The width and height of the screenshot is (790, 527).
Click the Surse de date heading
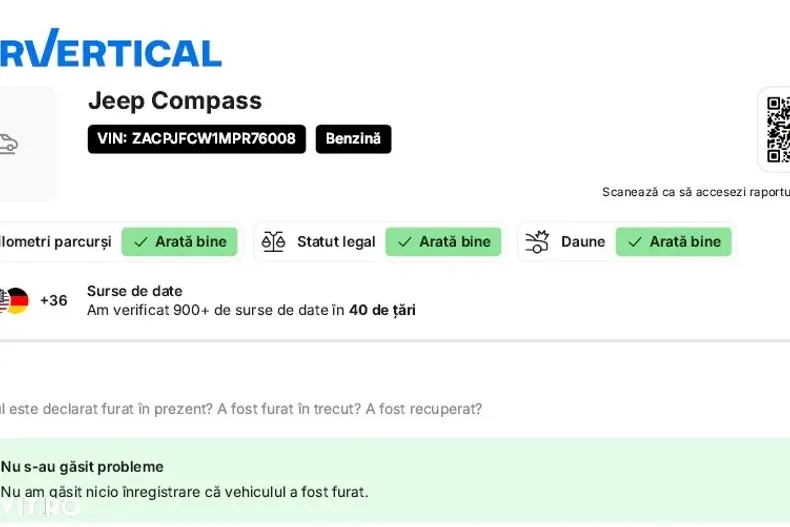click(135, 291)
